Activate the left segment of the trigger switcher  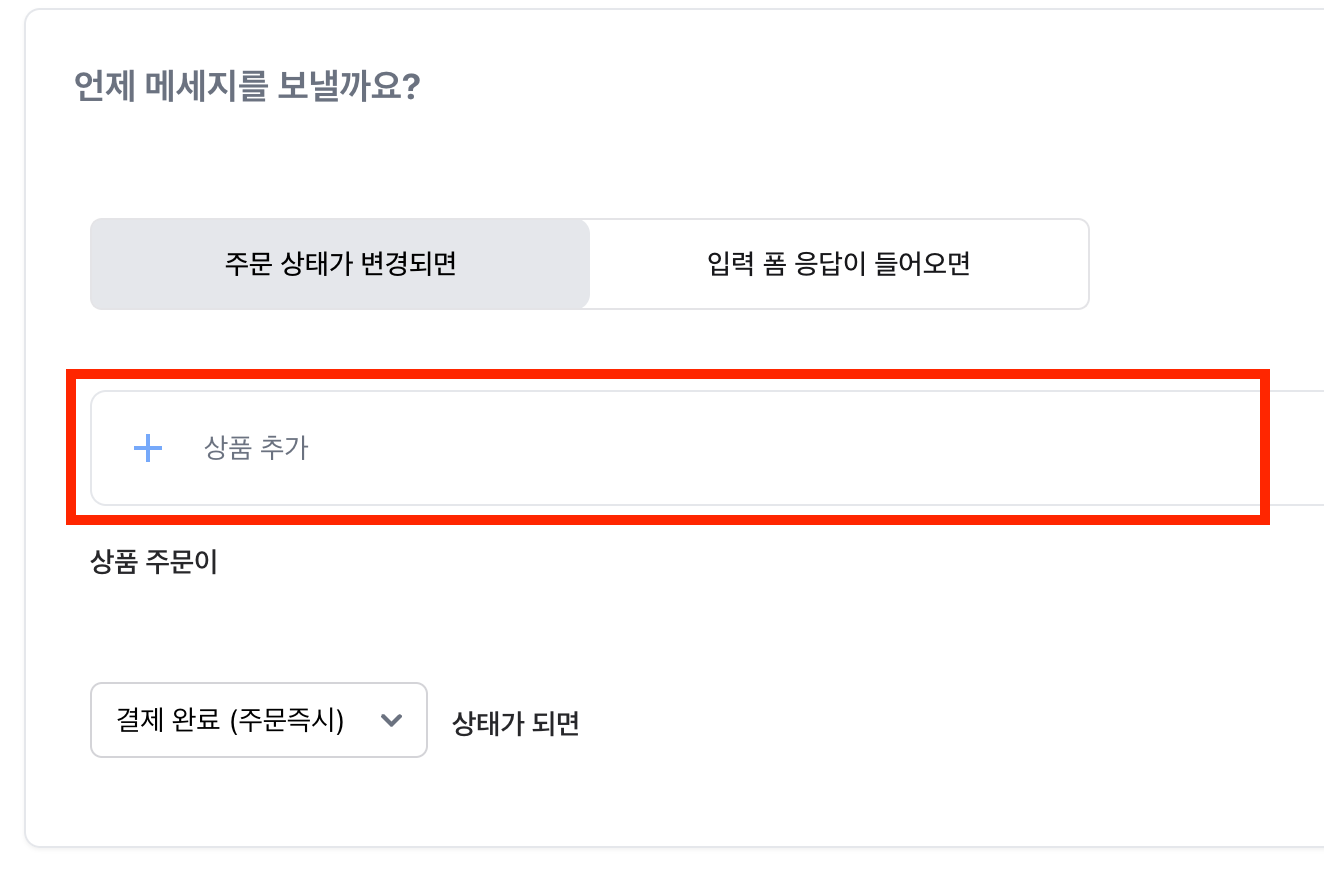340,264
